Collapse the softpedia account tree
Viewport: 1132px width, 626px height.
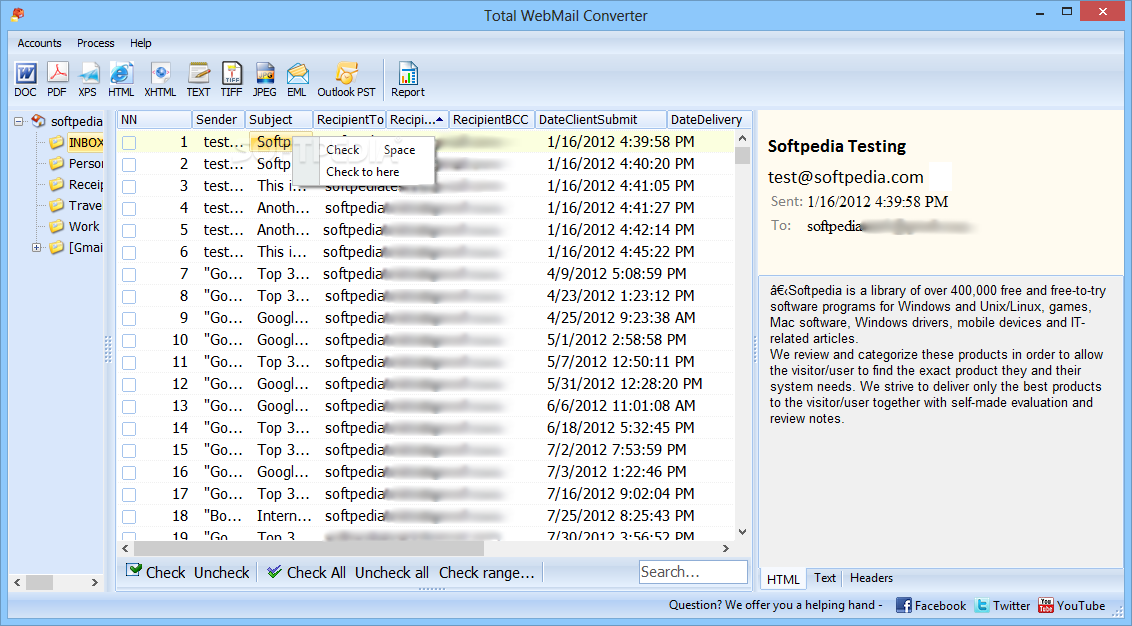tap(19, 121)
